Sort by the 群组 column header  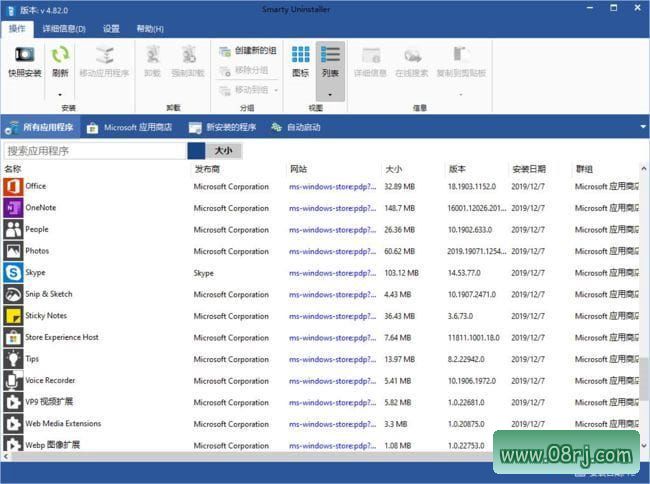584,169
